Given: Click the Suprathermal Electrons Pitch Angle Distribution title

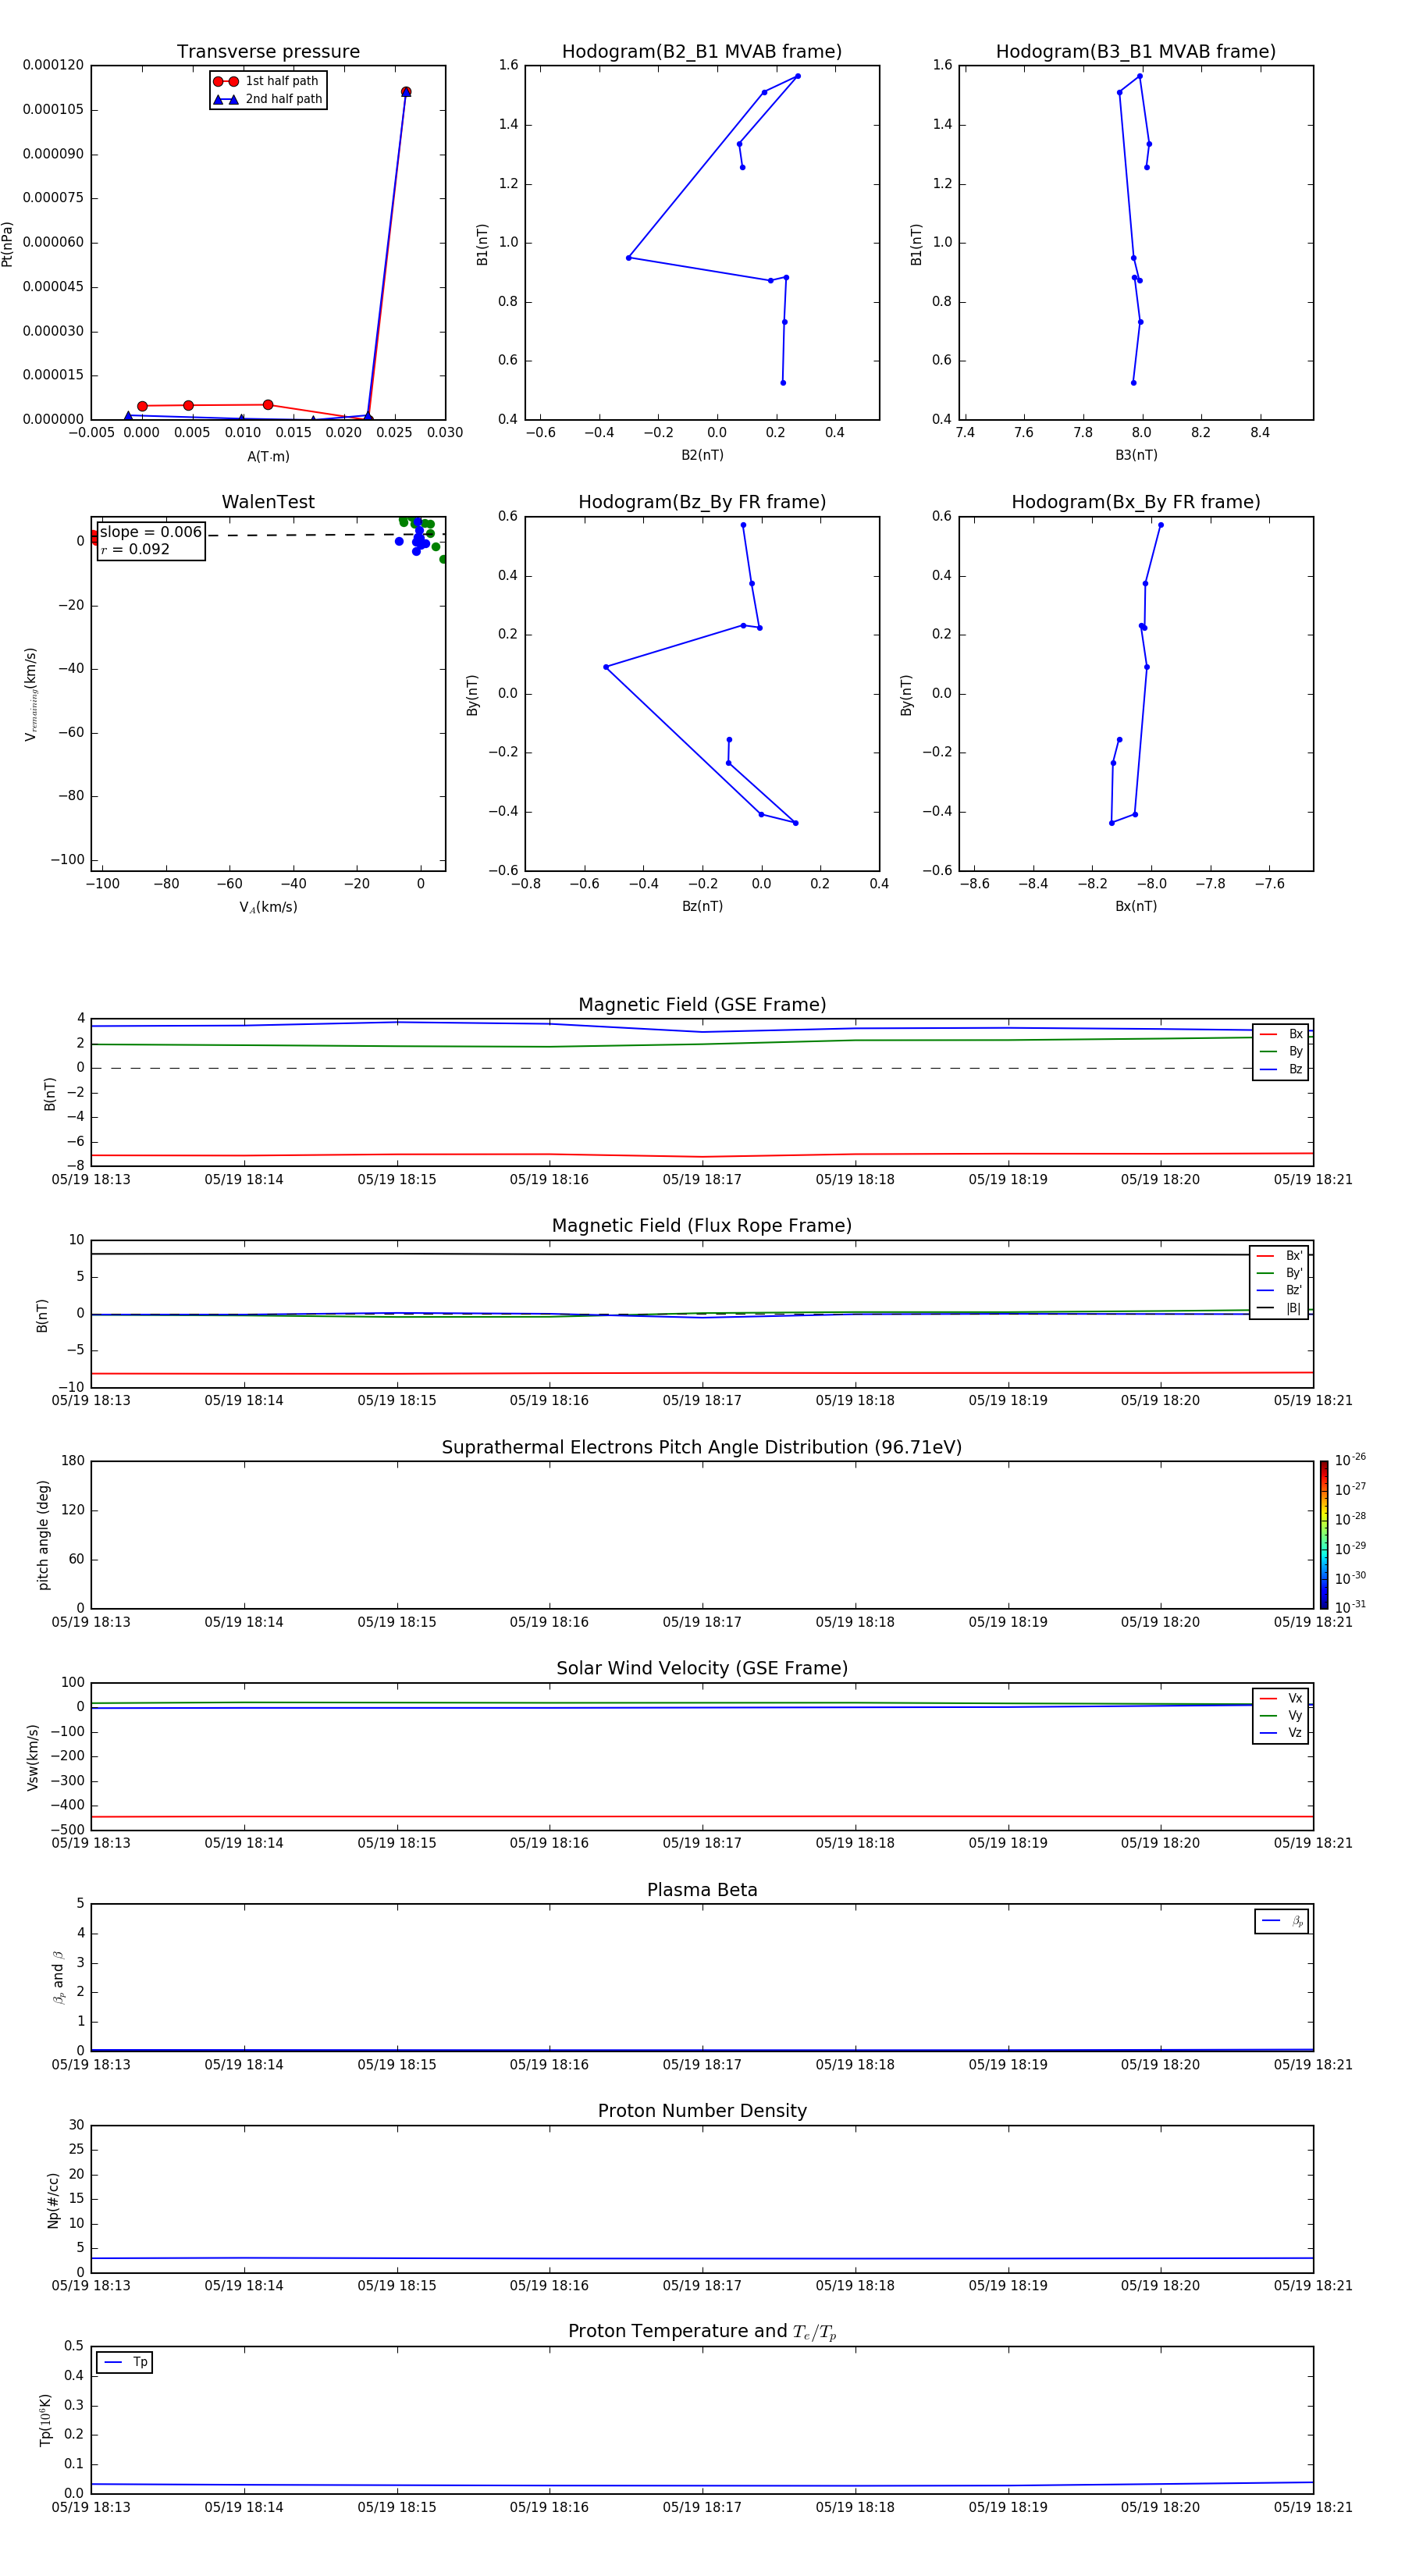Looking at the screenshot, I should pyautogui.click(x=702, y=1448).
